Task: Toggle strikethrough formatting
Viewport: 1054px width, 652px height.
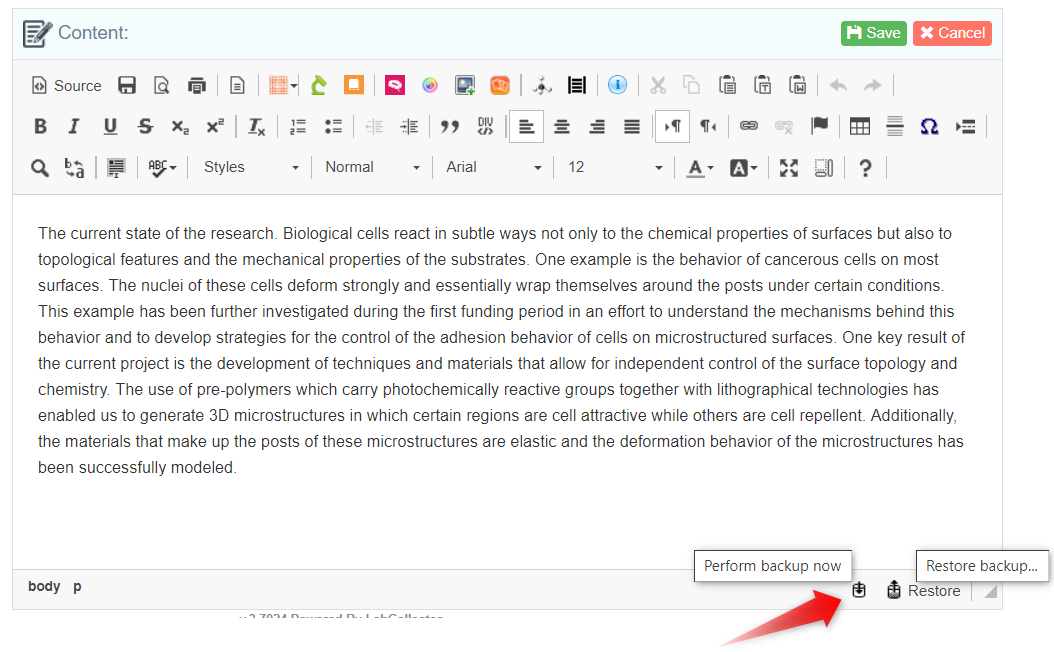Action: click(x=145, y=126)
